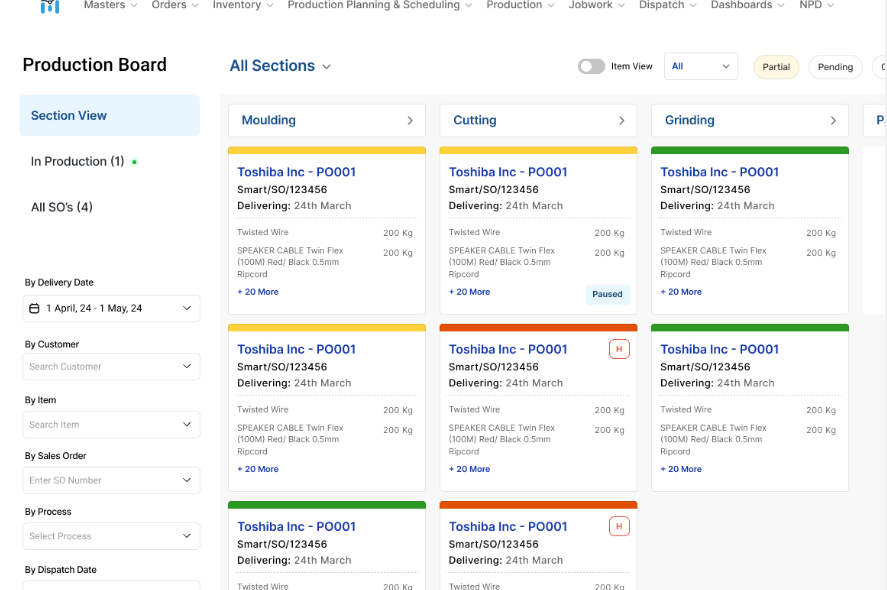Click the Paused status badge
The height and width of the screenshot is (590, 887).
click(x=607, y=294)
